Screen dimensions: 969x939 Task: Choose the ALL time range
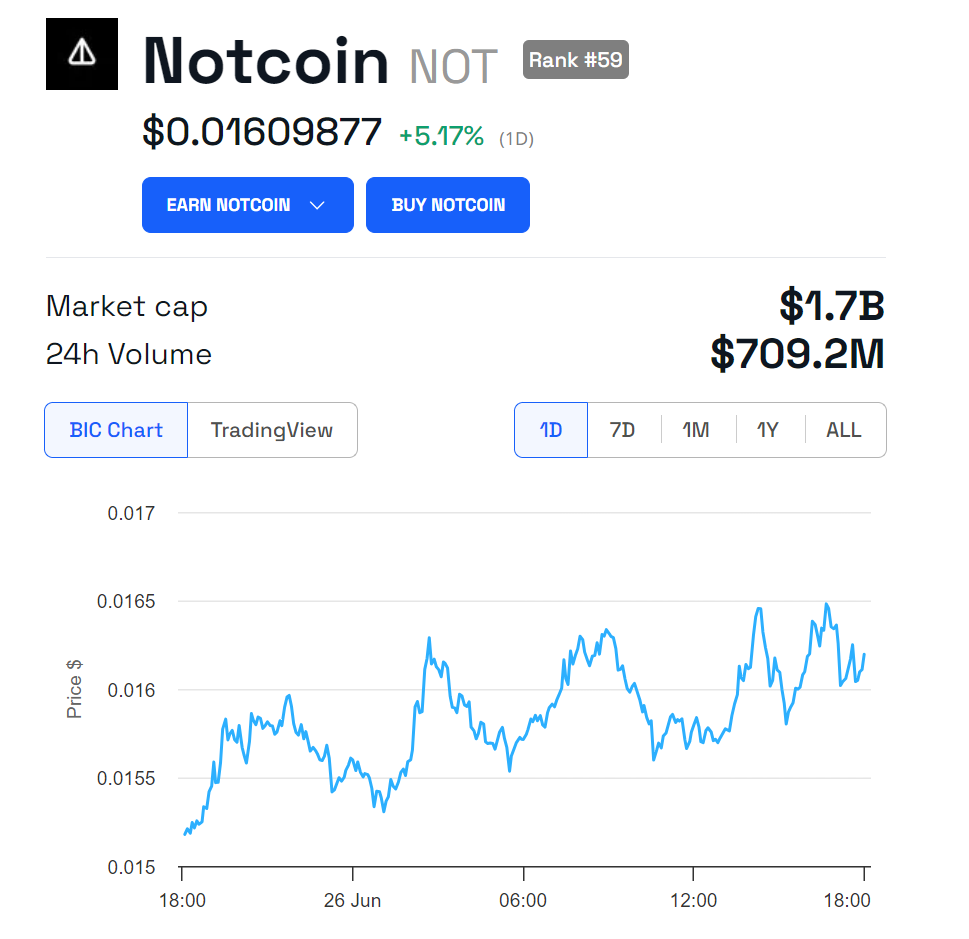tap(843, 430)
